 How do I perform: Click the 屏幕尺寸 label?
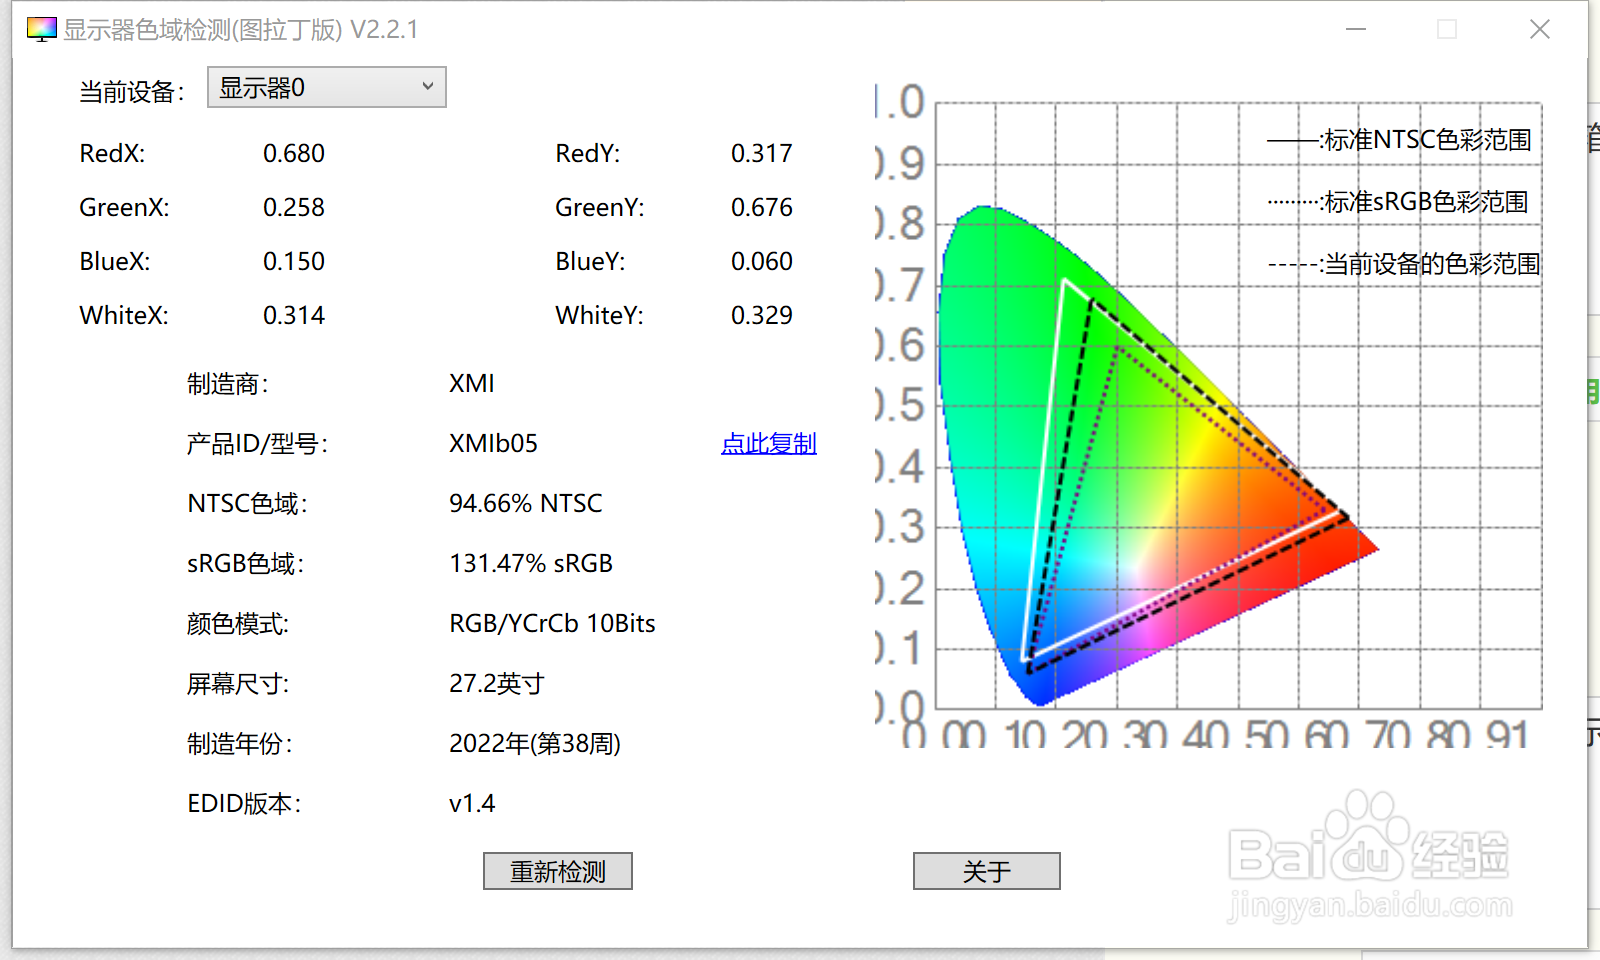click(238, 684)
